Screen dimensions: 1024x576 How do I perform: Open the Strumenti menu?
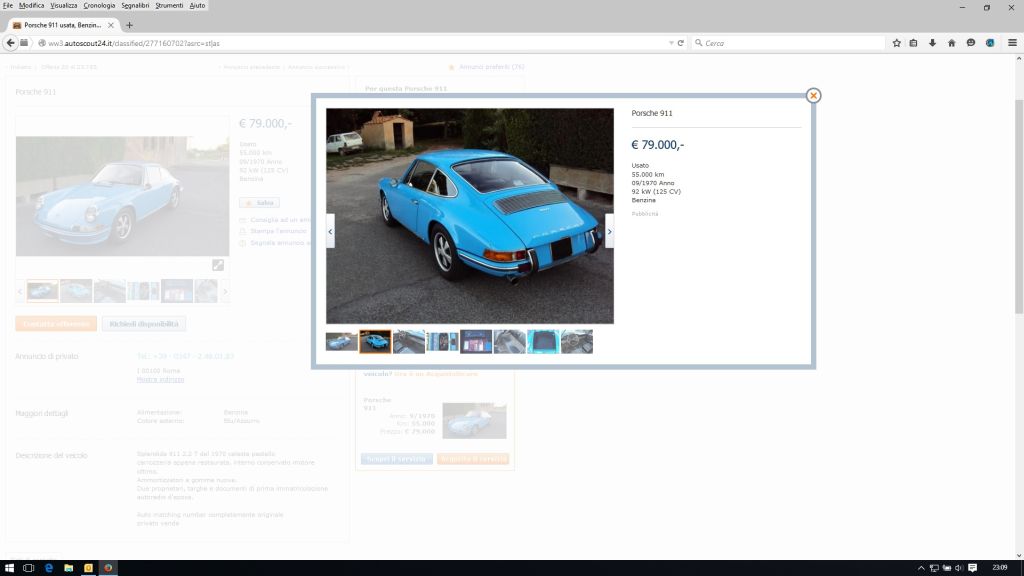[169, 5]
